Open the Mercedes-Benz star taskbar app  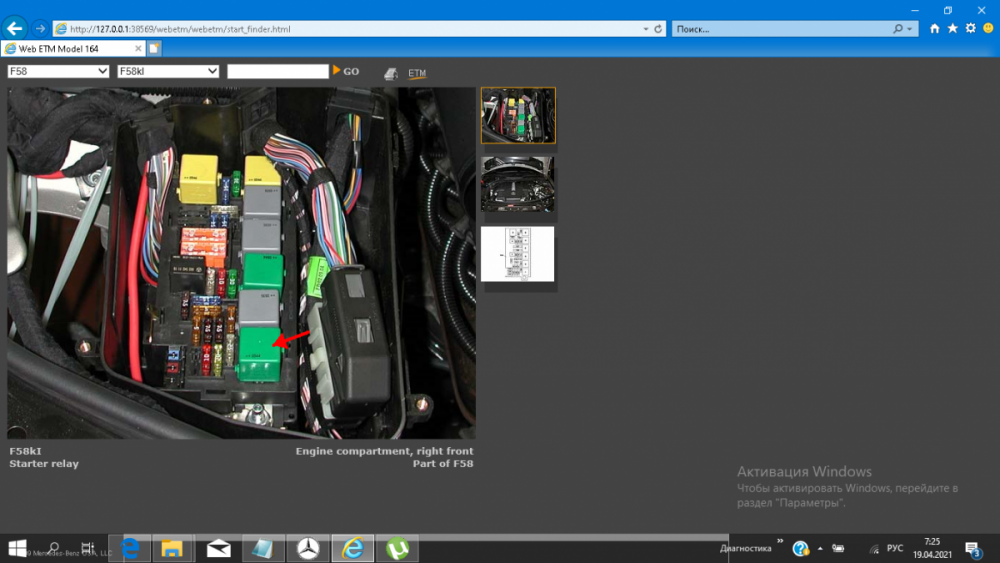click(x=308, y=548)
